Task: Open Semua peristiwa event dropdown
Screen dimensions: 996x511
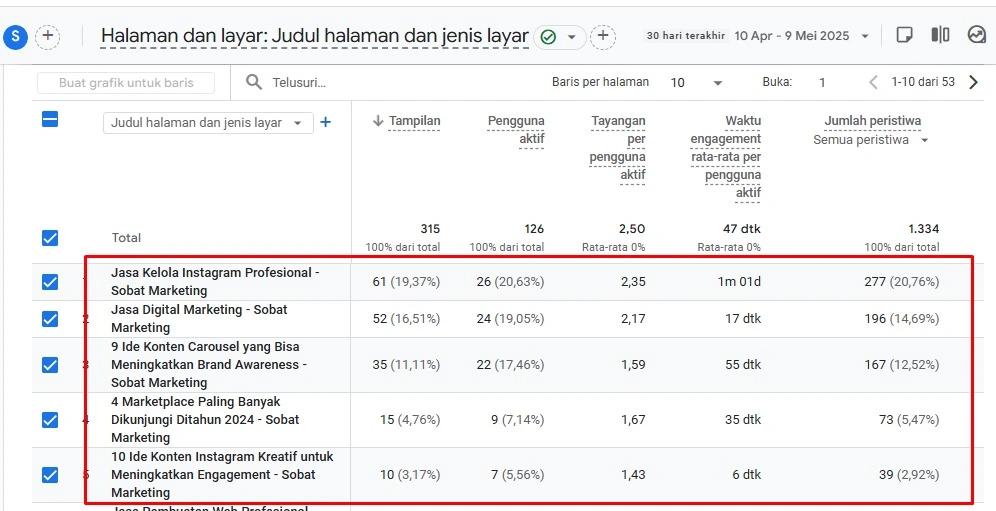Action: 870,140
